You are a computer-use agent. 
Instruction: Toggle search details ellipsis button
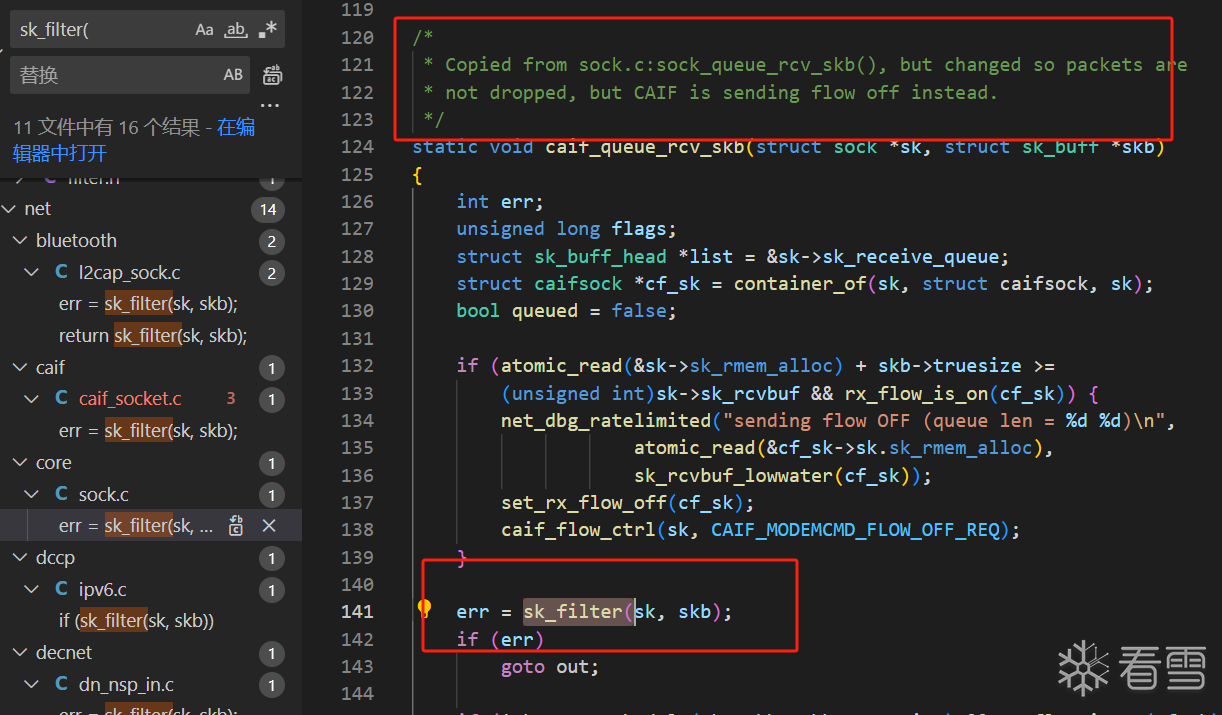[270, 104]
